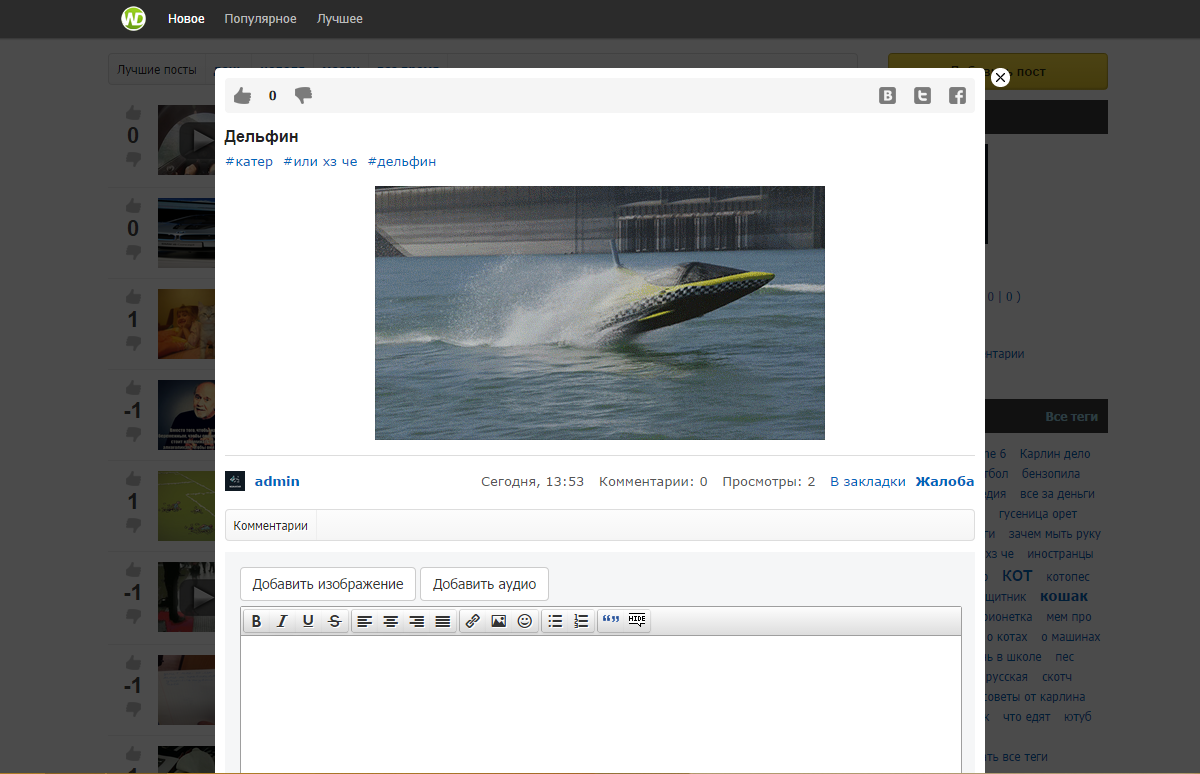The image size is (1200, 774).
Task: Insert hidden text with the HIDE icon
Action: pyautogui.click(x=637, y=621)
